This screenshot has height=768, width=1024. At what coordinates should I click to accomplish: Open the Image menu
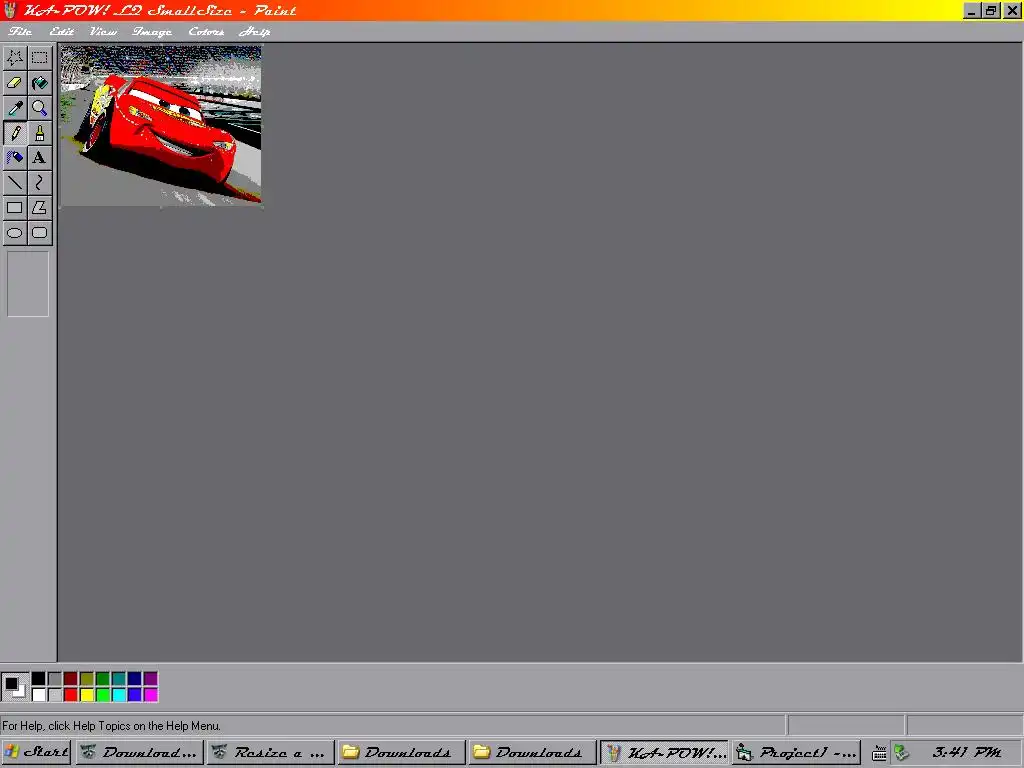(152, 31)
